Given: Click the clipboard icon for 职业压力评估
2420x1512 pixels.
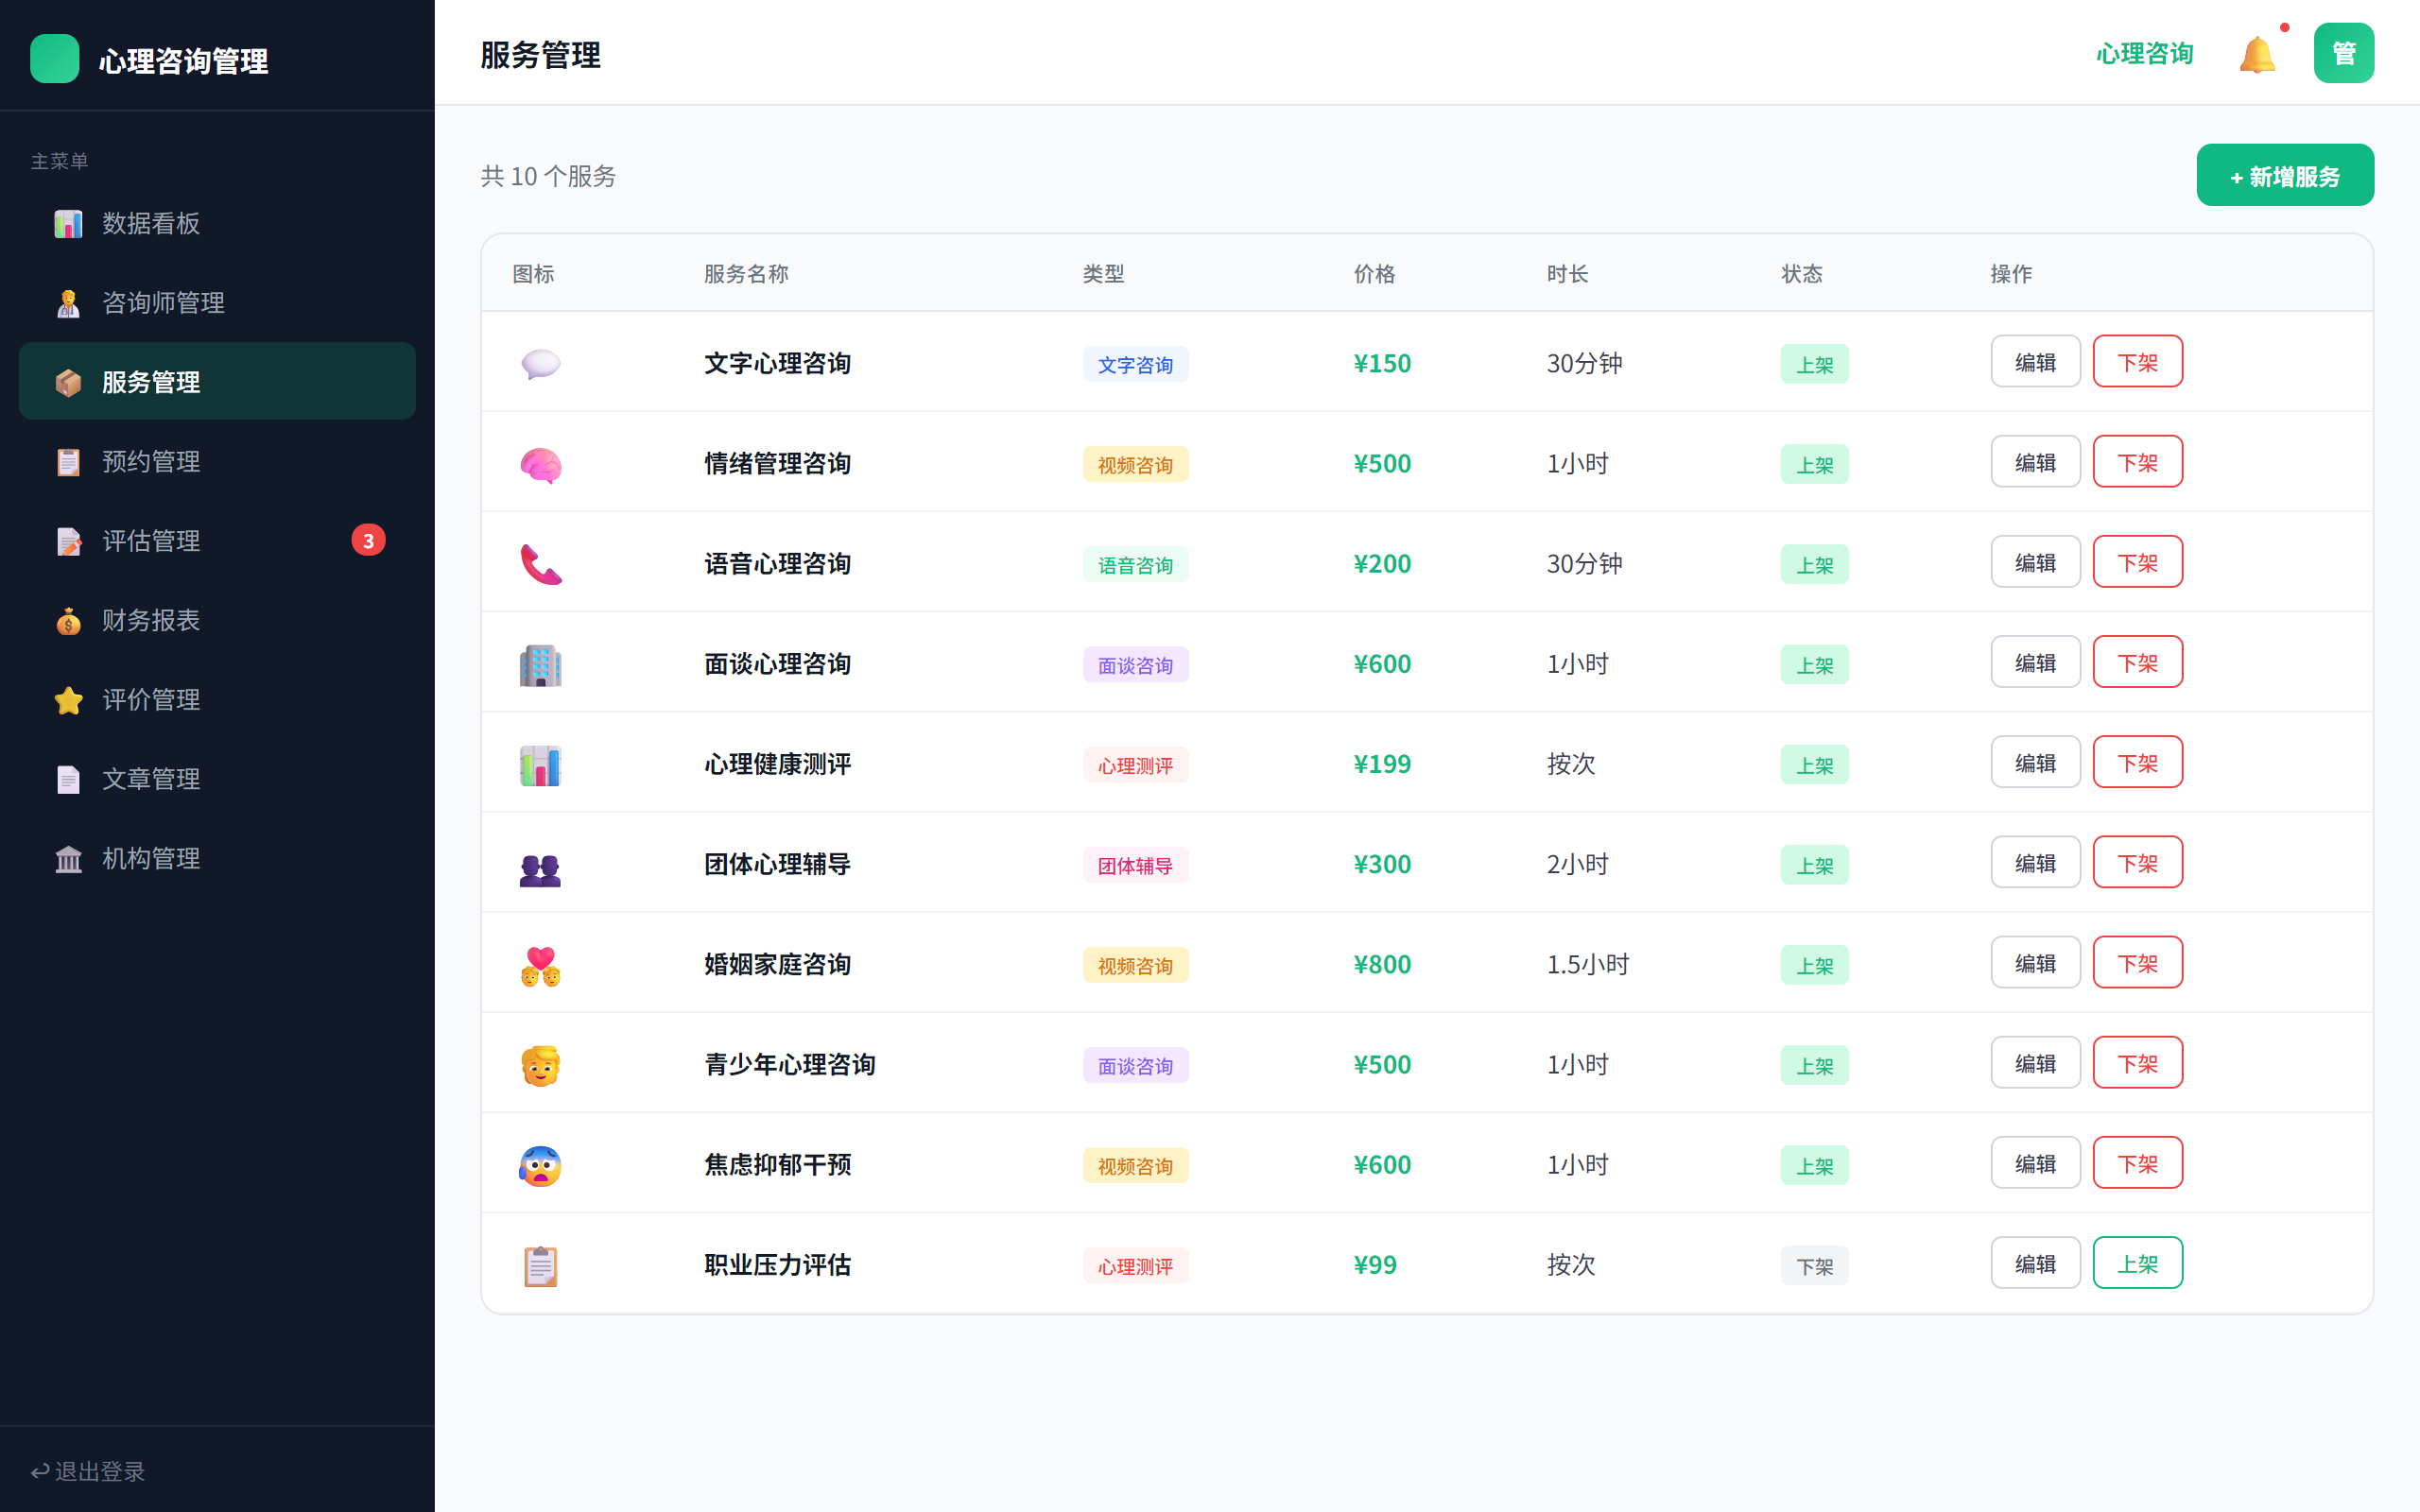Looking at the screenshot, I should [x=540, y=1265].
